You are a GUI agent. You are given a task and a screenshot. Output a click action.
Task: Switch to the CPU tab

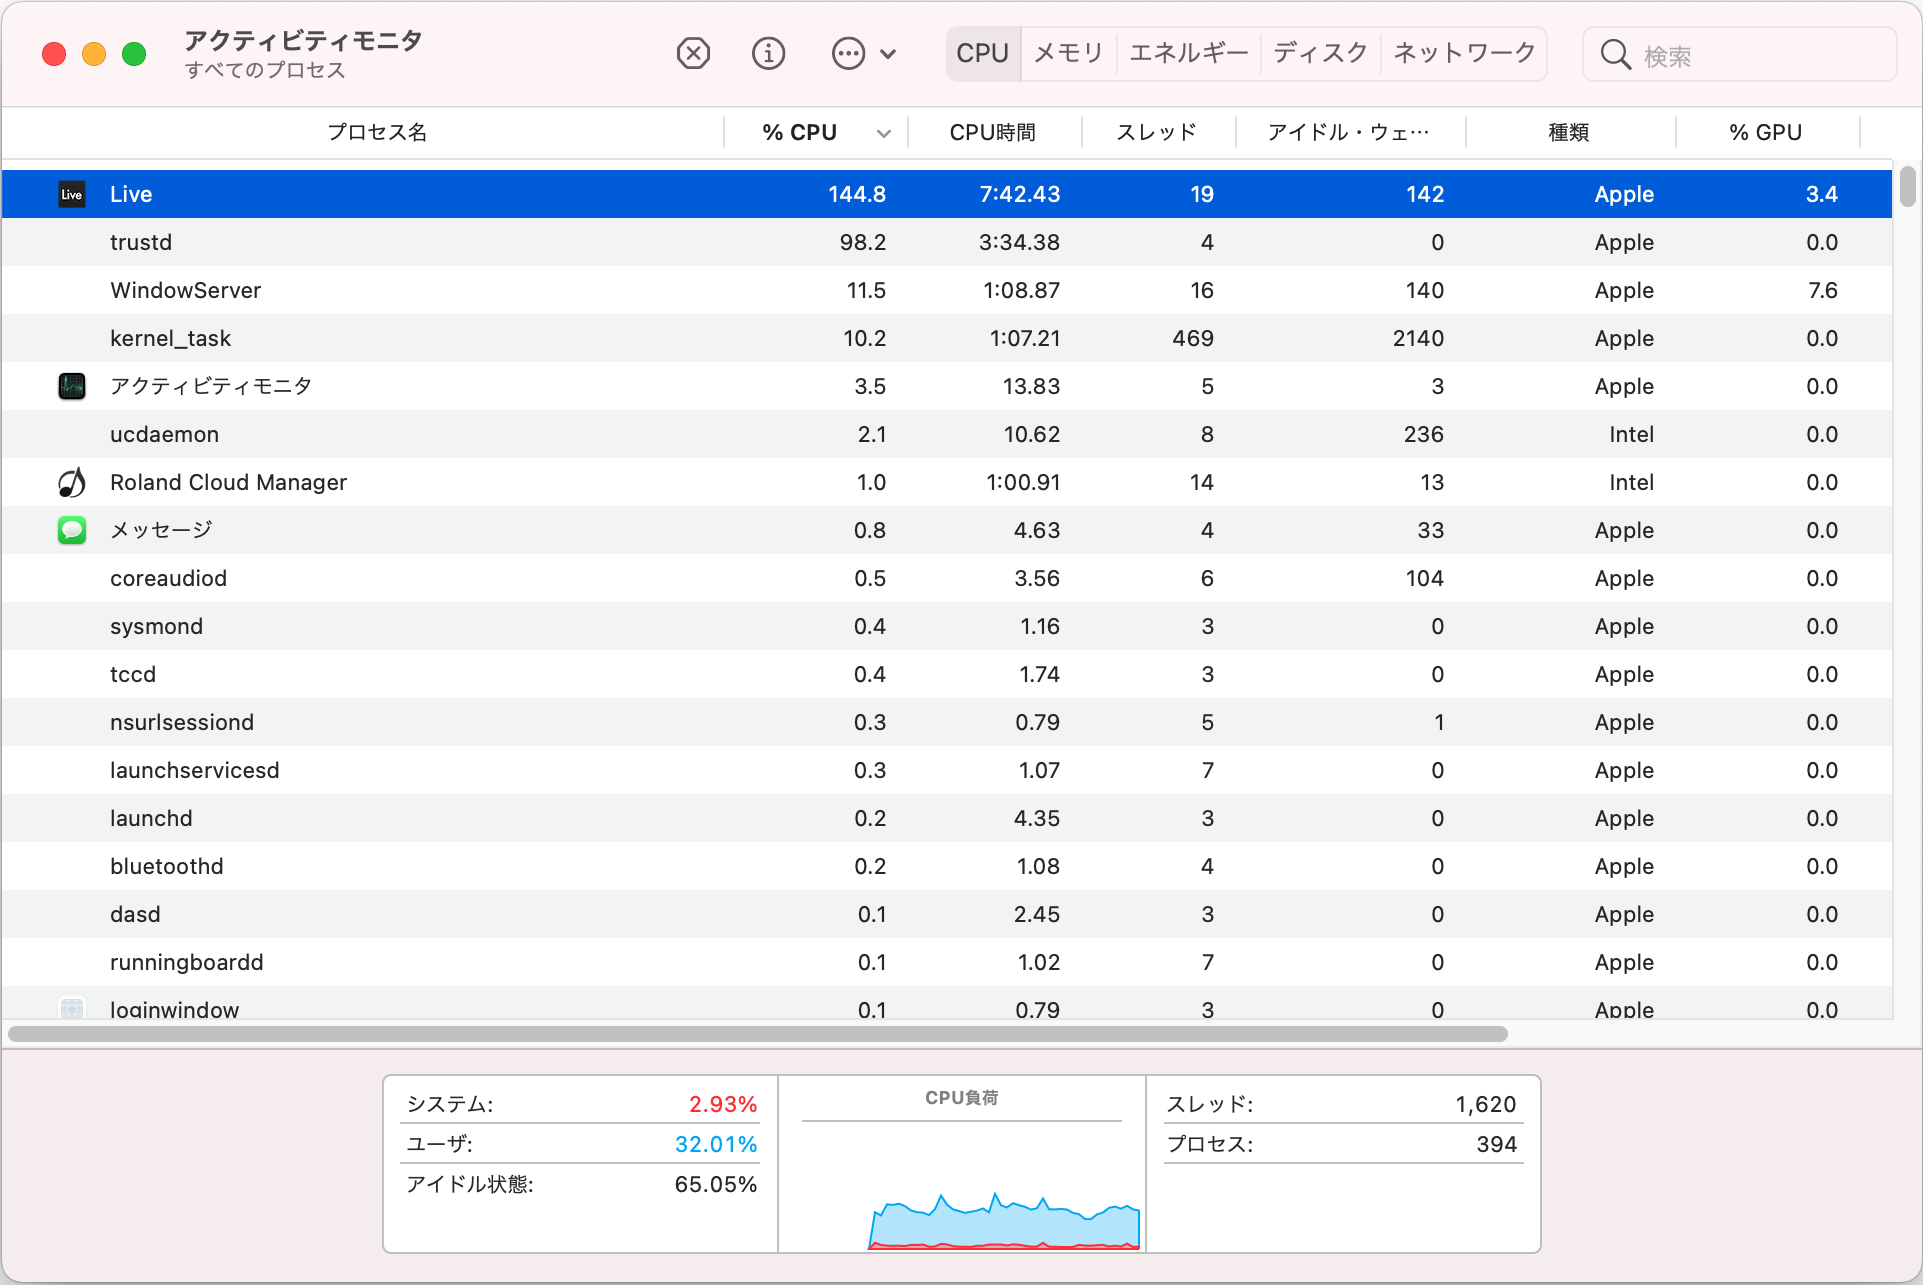click(x=982, y=53)
